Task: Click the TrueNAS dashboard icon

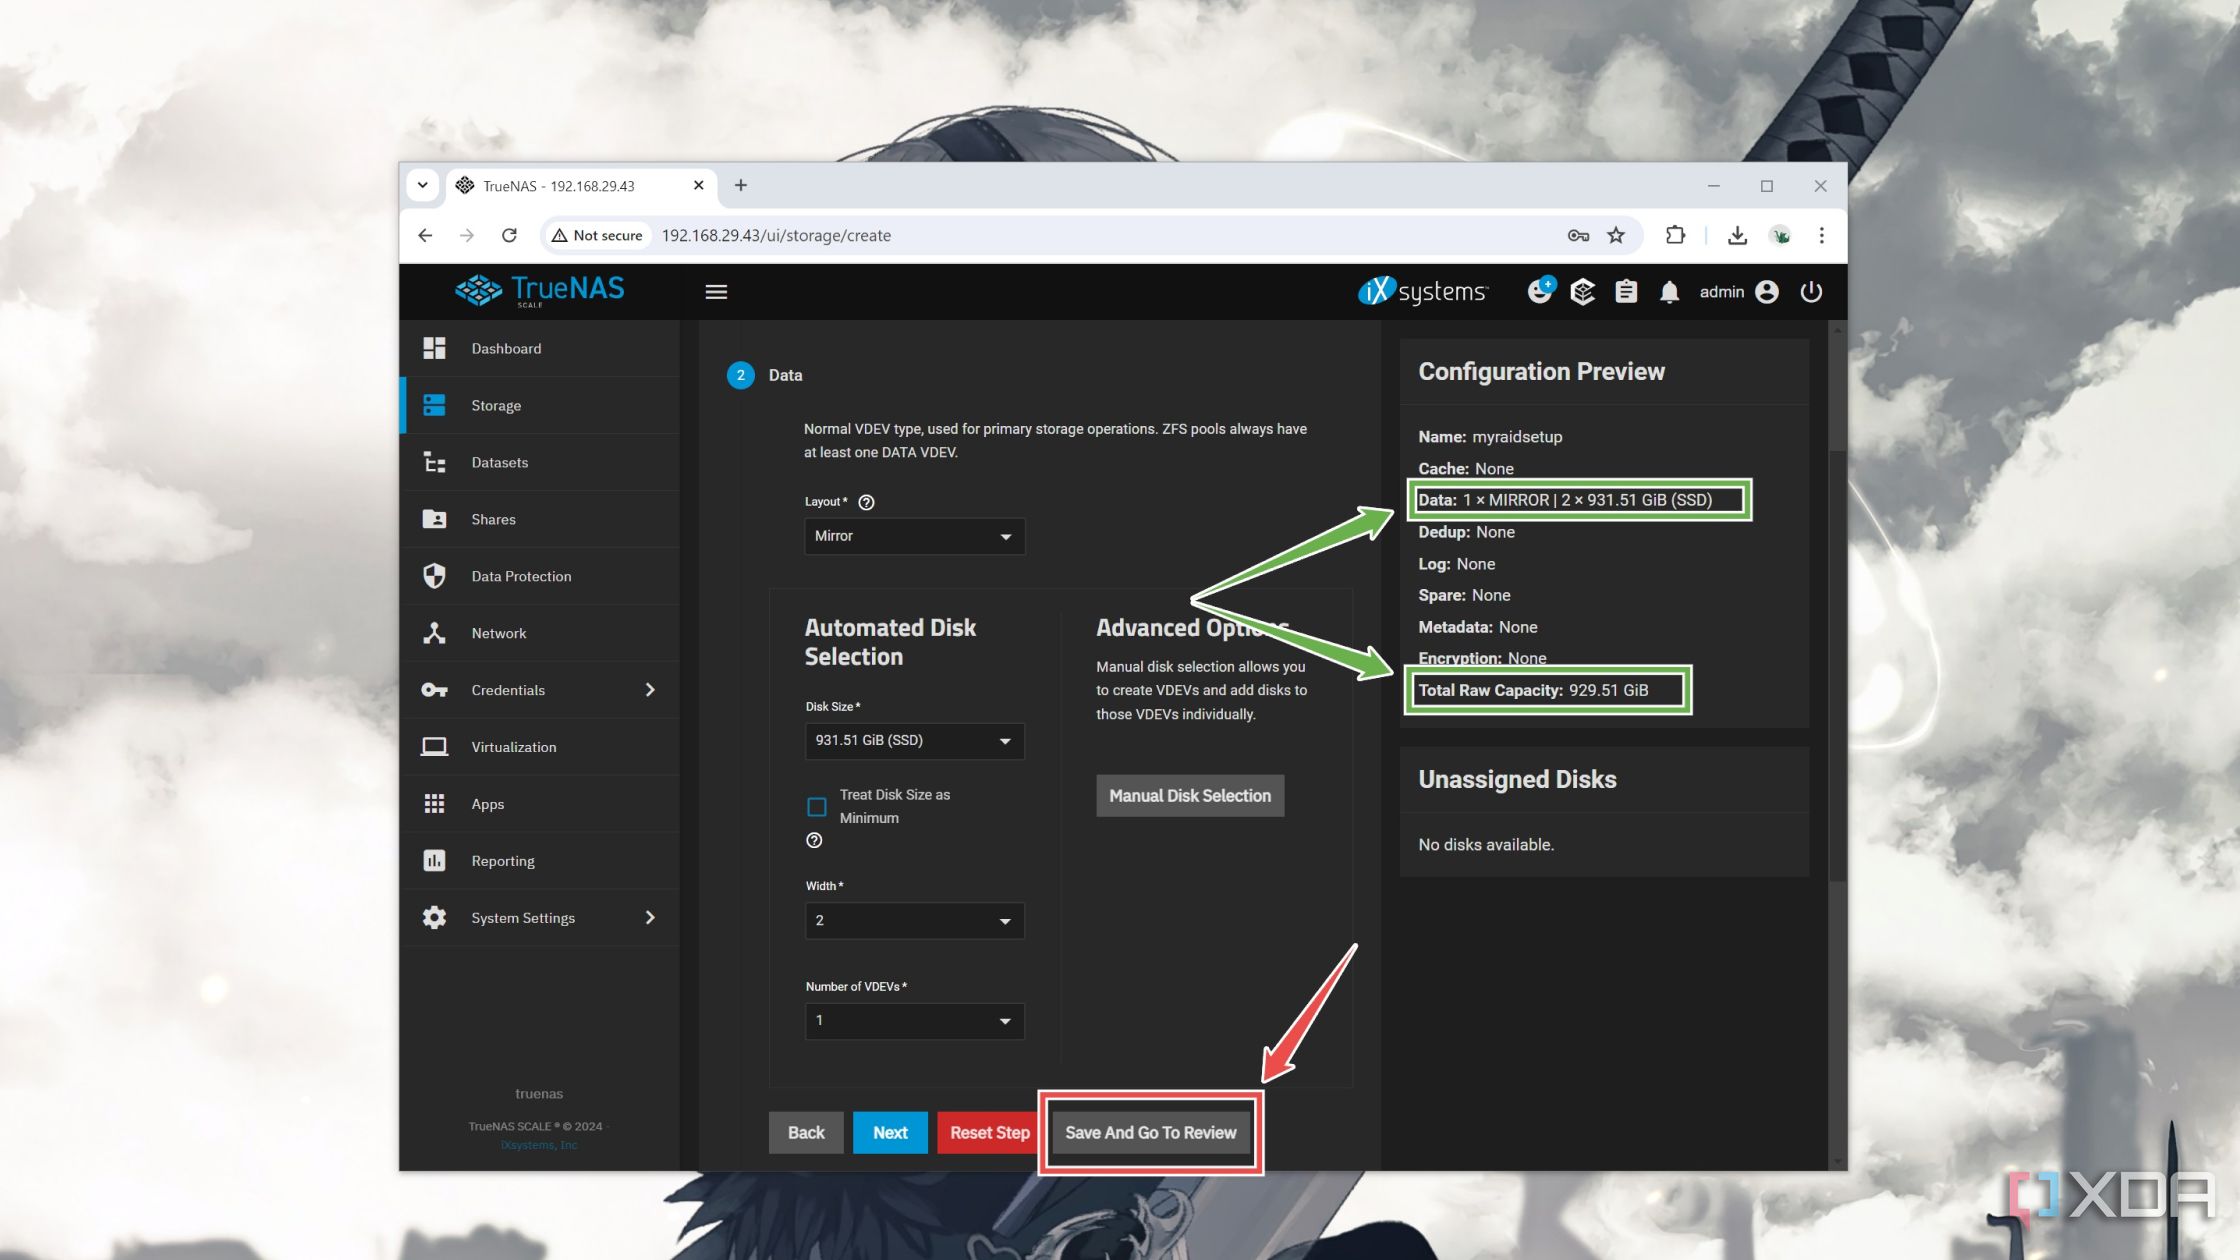Action: pyautogui.click(x=435, y=348)
